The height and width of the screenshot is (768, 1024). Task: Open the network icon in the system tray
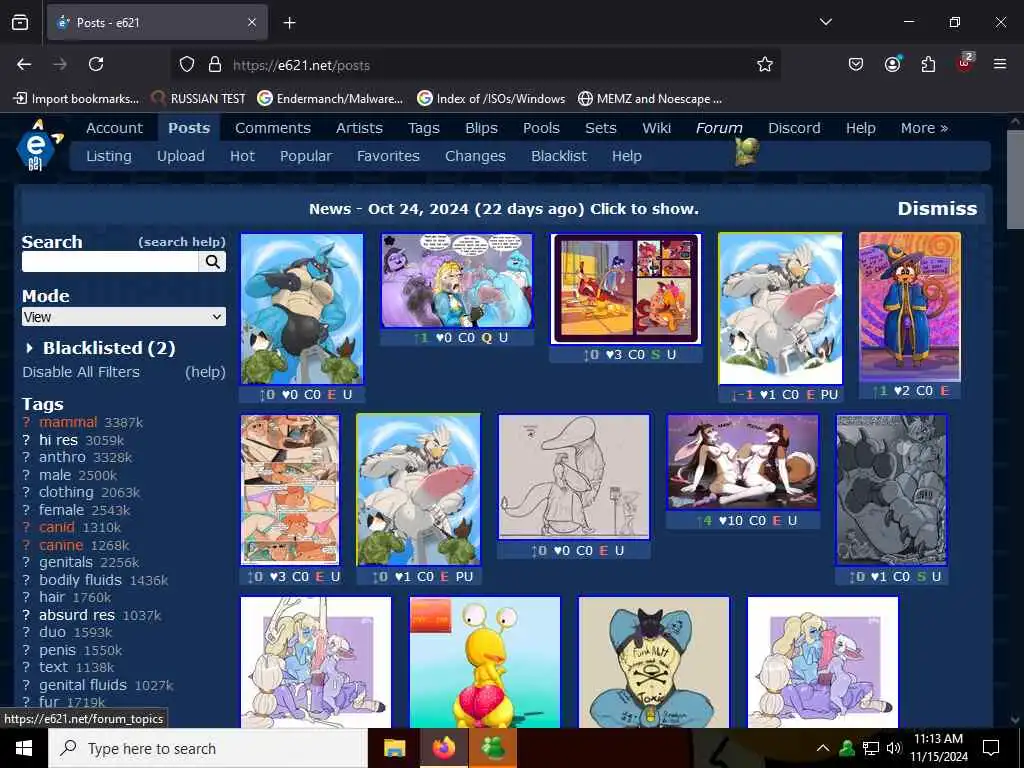[871, 748]
